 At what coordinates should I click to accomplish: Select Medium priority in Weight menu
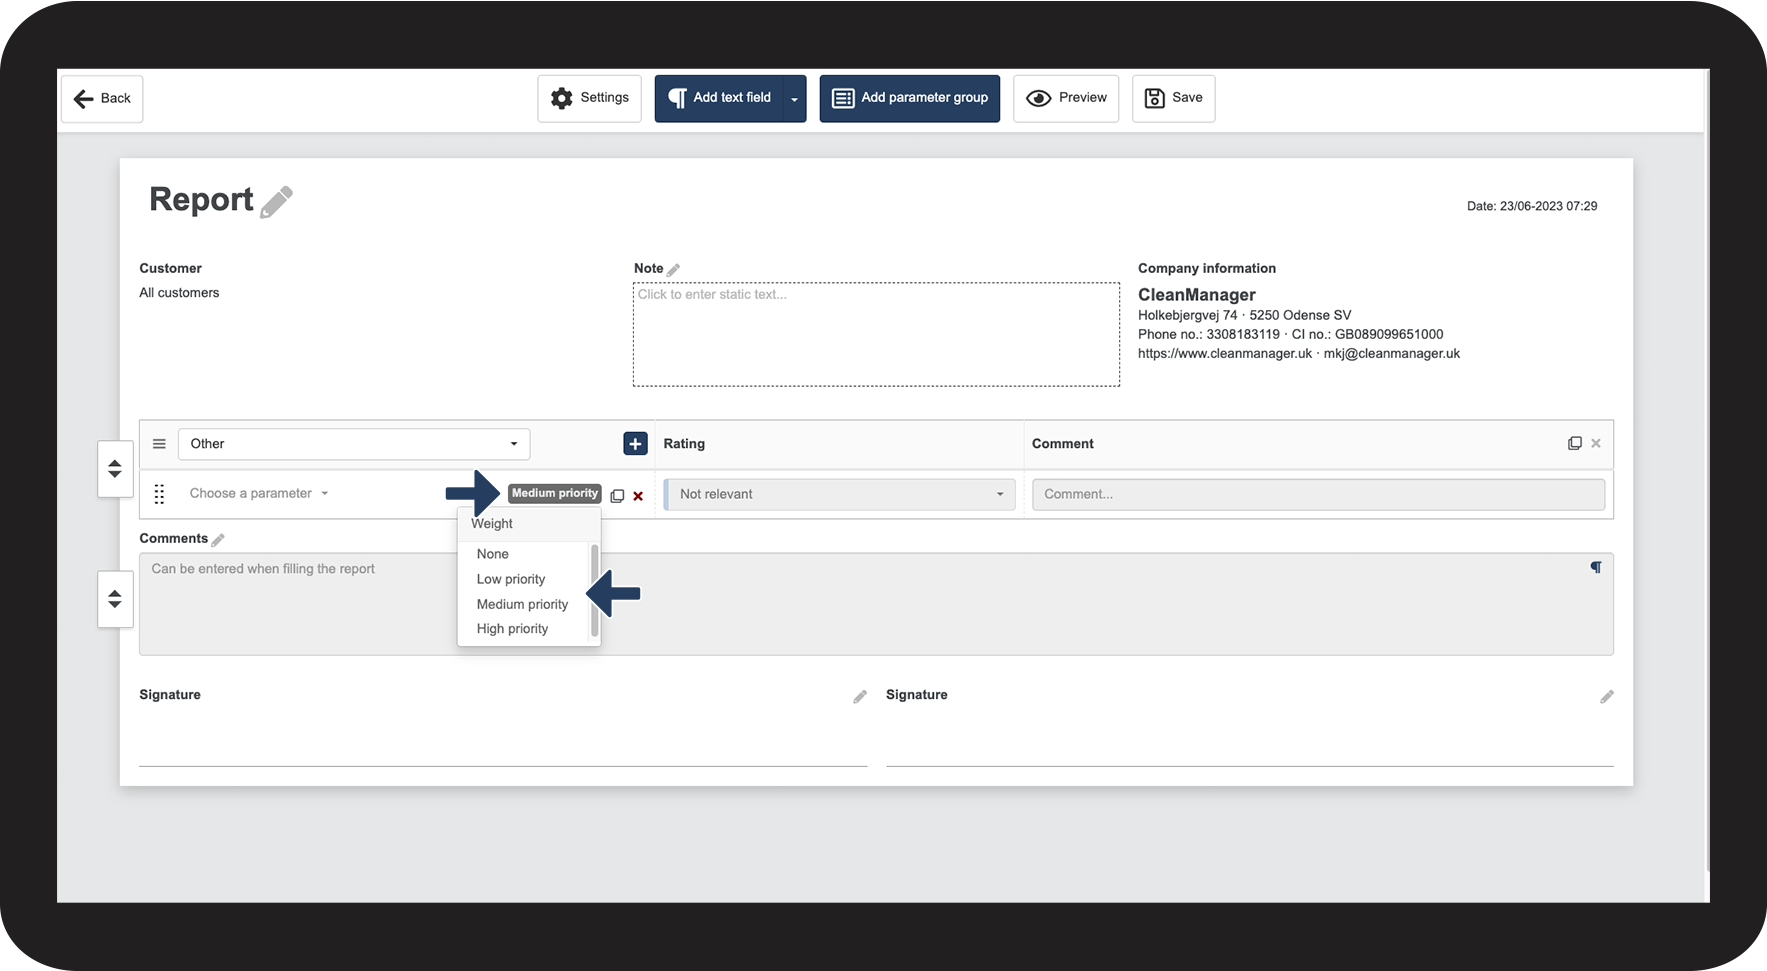522,604
